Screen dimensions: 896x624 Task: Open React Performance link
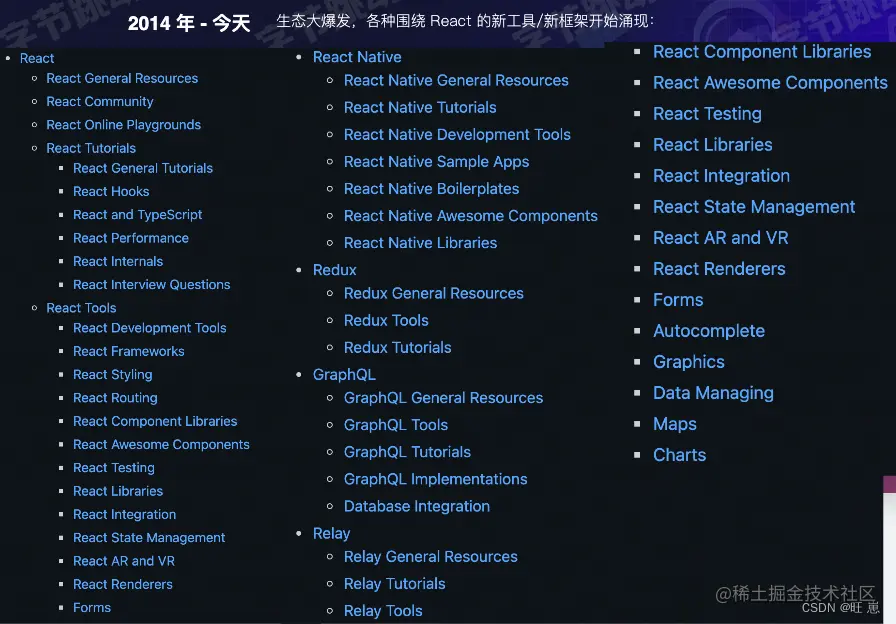point(131,238)
